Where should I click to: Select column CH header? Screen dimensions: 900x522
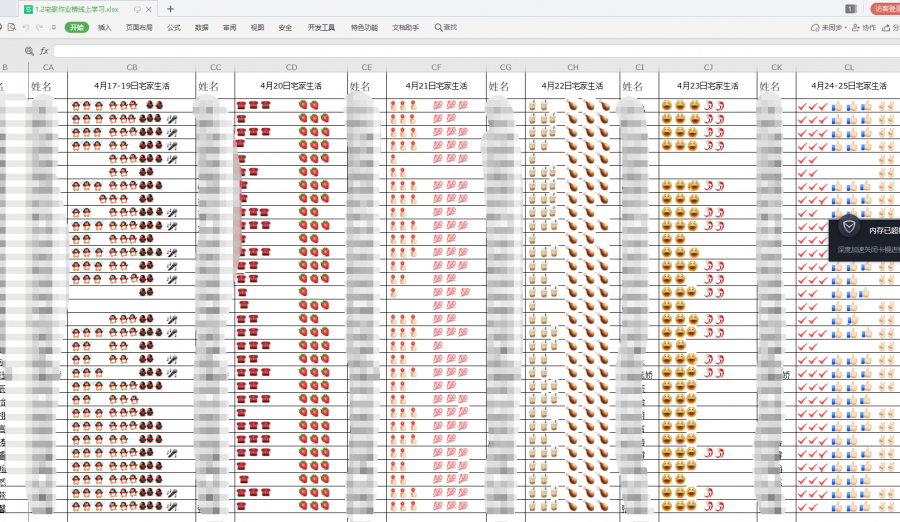(x=573, y=67)
